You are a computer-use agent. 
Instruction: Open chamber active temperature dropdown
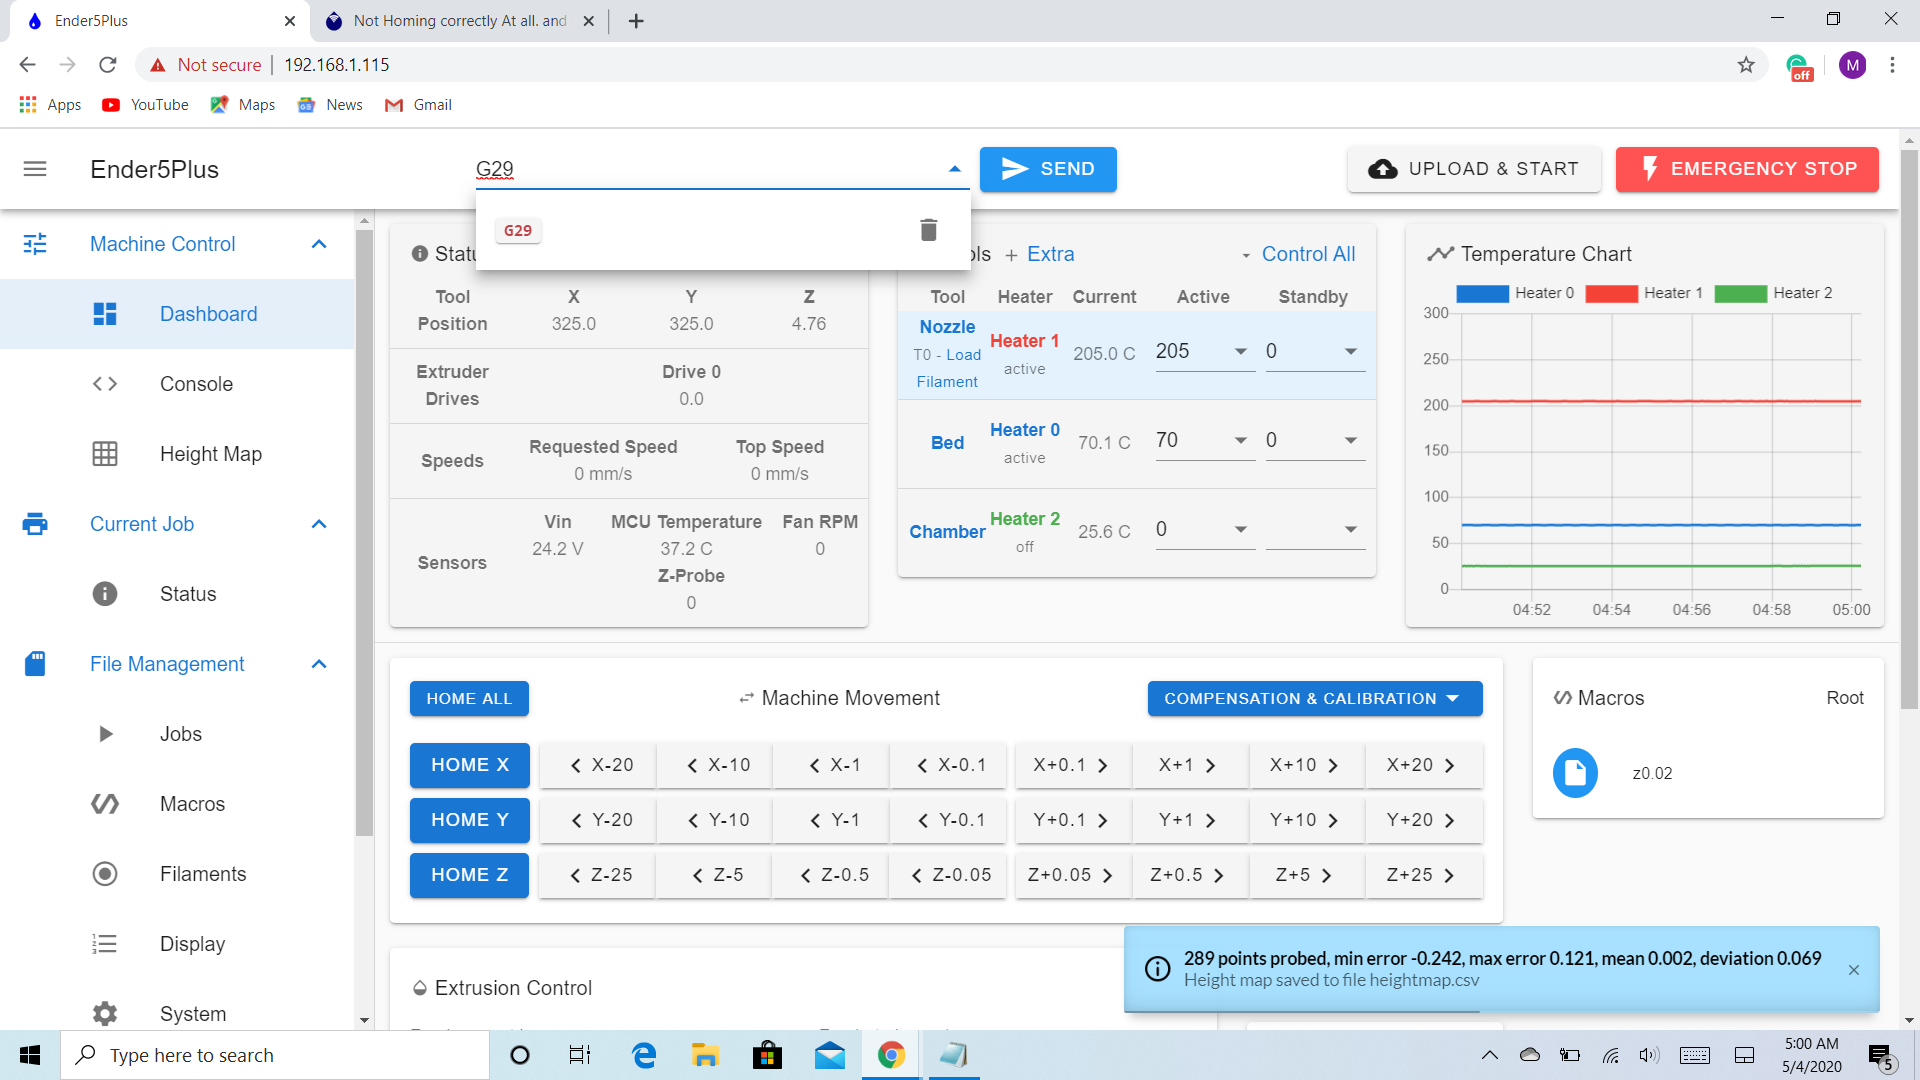pyautogui.click(x=1240, y=529)
